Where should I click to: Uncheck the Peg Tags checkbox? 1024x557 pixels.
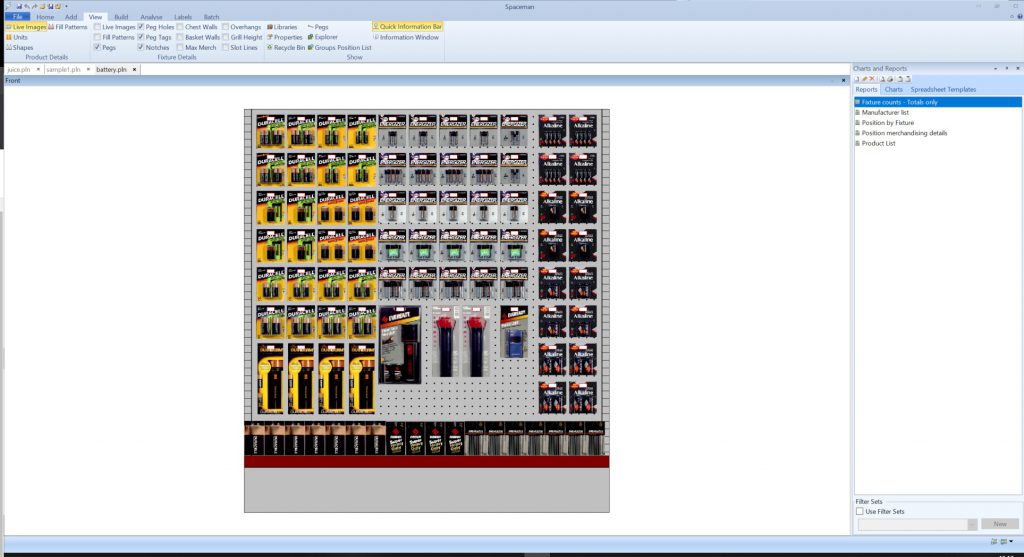pos(140,37)
